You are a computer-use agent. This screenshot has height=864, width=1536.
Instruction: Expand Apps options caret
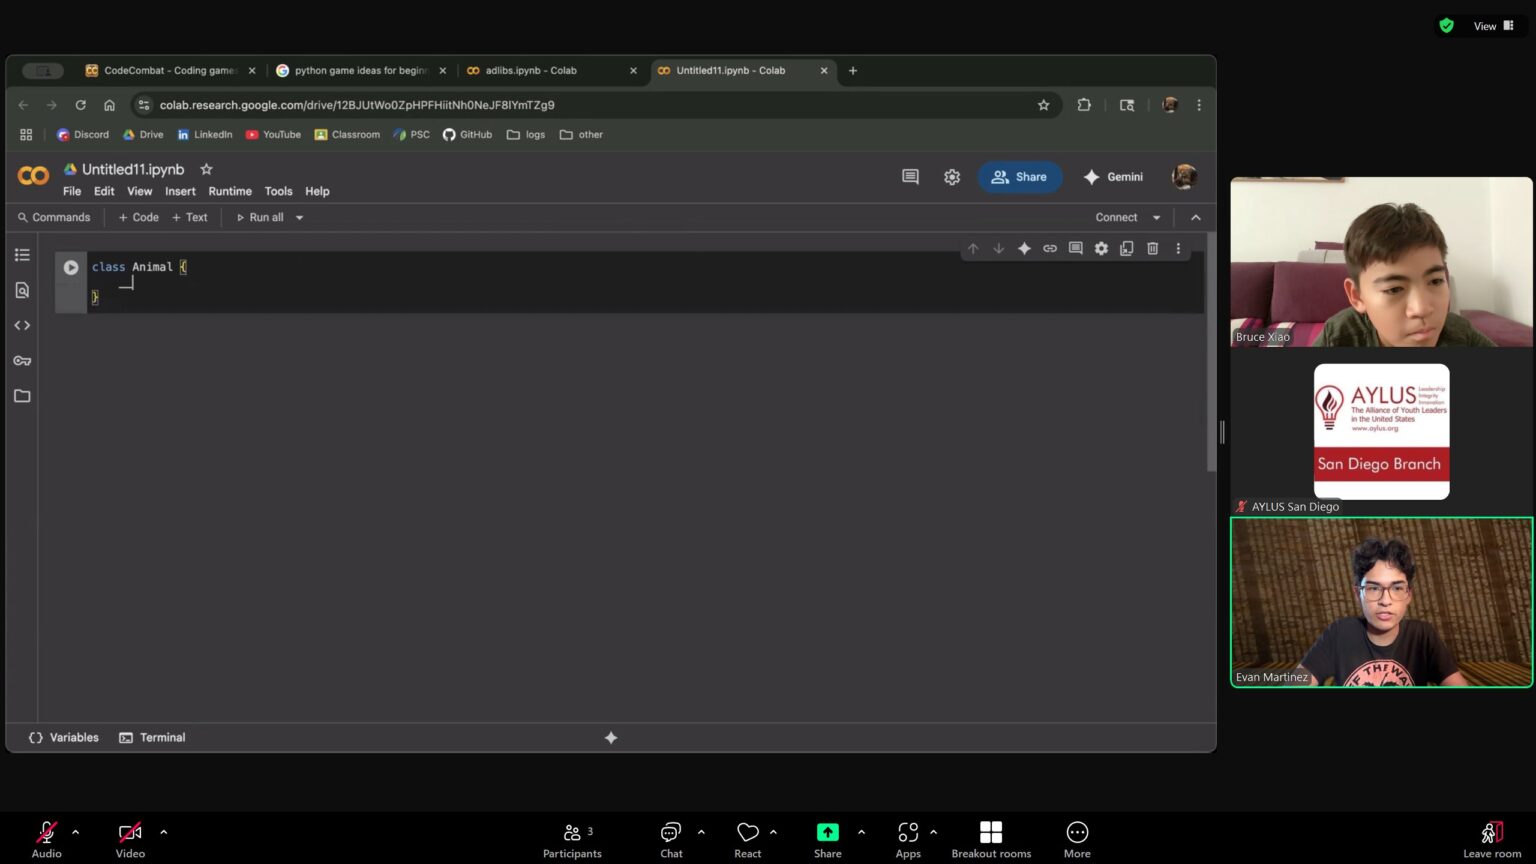point(933,831)
